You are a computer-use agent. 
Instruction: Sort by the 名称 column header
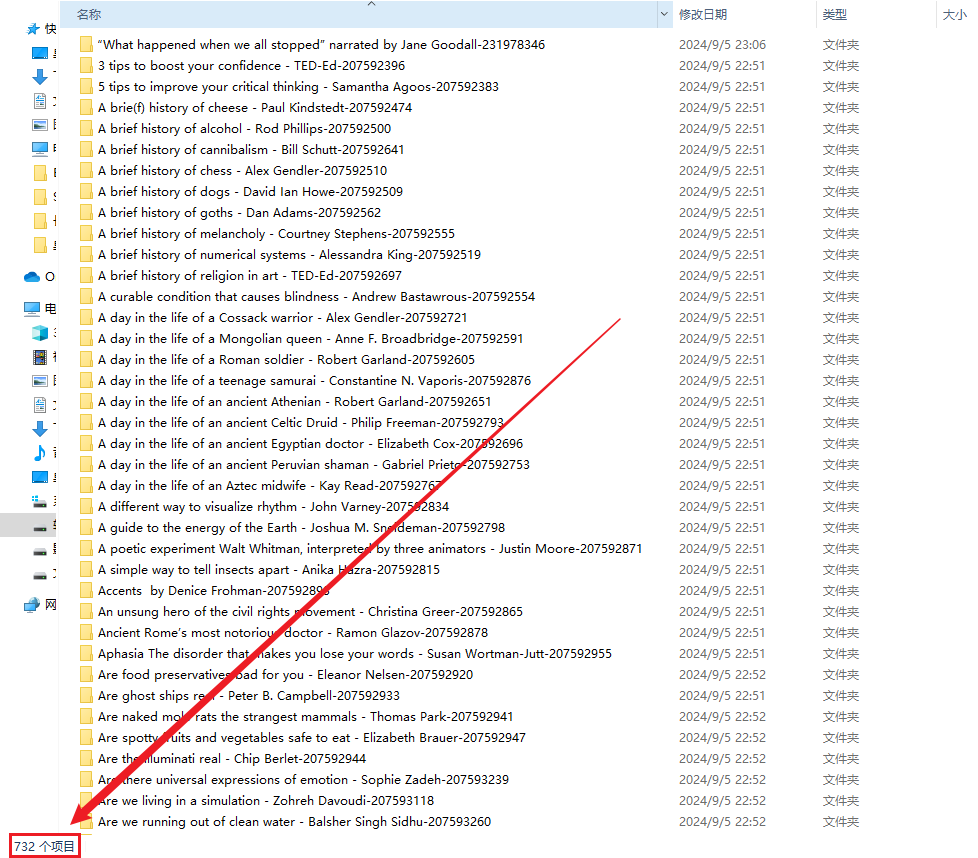[x=89, y=14]
